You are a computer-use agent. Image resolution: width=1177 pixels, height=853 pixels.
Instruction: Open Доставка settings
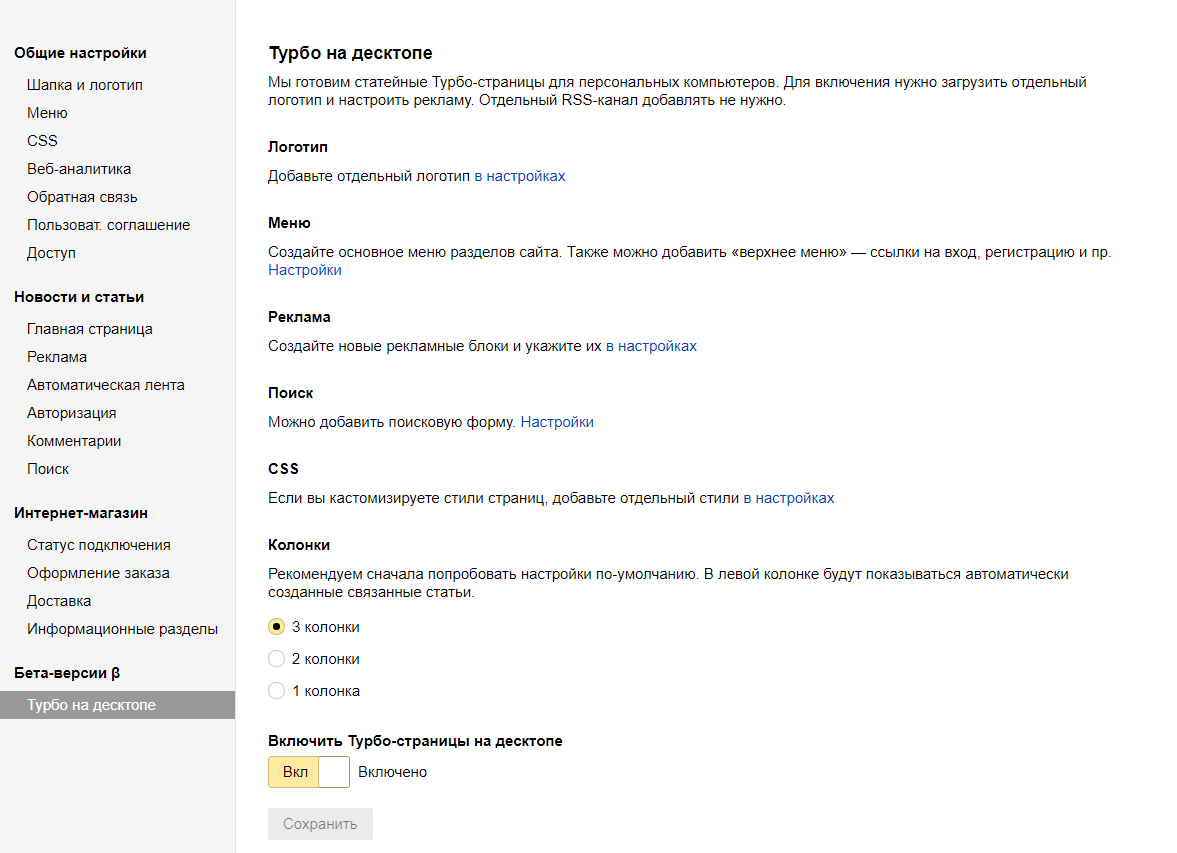click(x=59, y=601)
